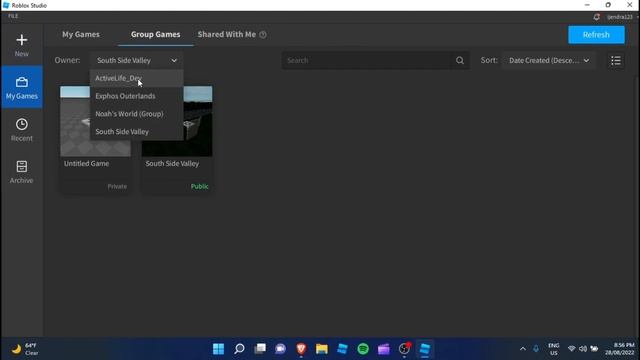Open the notifications bell icon
Viewport: 640px width, 360px height.
596,17
